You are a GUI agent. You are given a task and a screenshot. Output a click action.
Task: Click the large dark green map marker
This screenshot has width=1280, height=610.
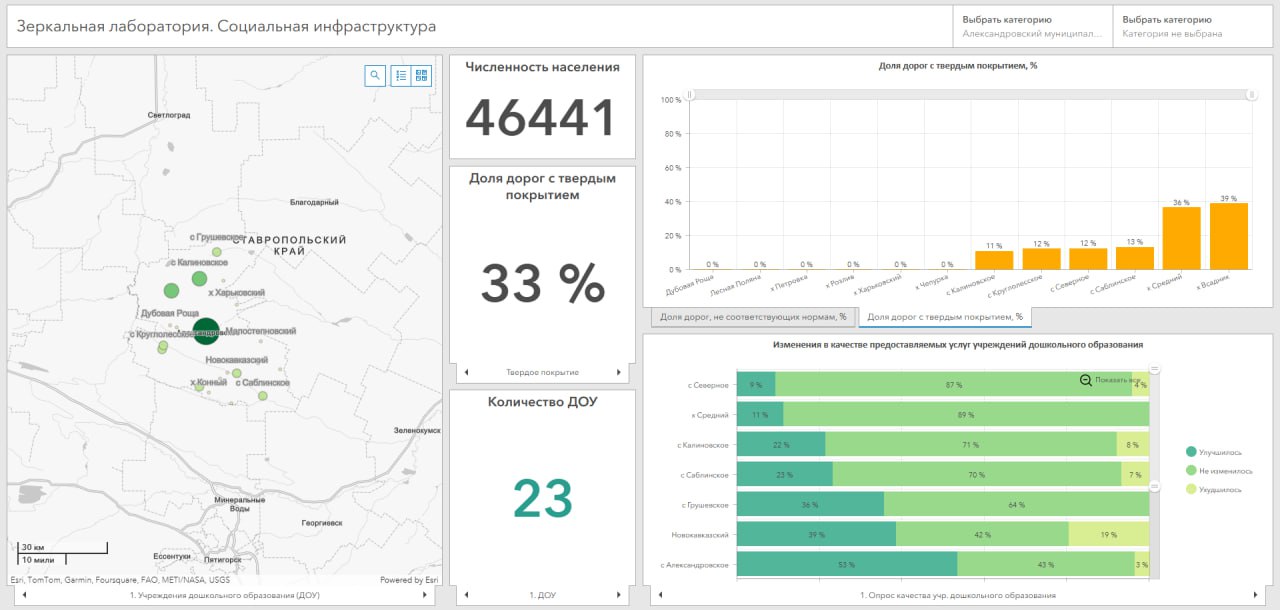[x=206, y=332]
